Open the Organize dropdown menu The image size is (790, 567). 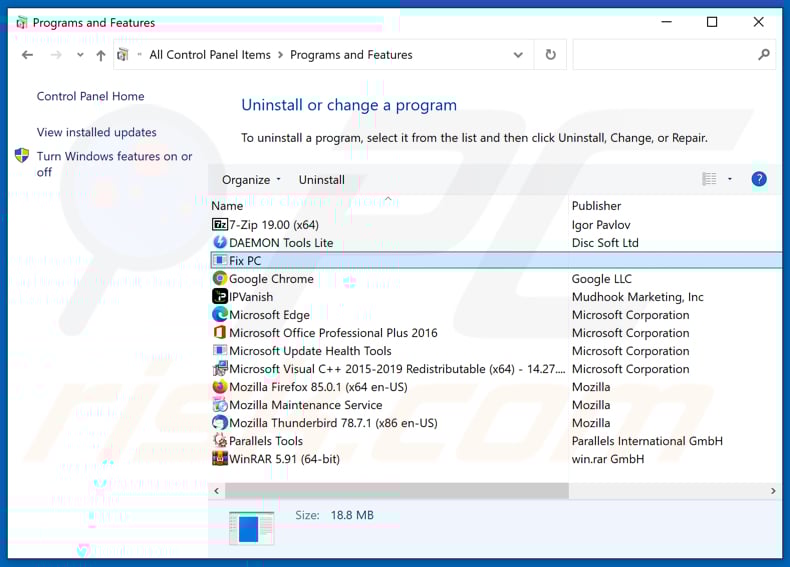(x=251, y=180)
